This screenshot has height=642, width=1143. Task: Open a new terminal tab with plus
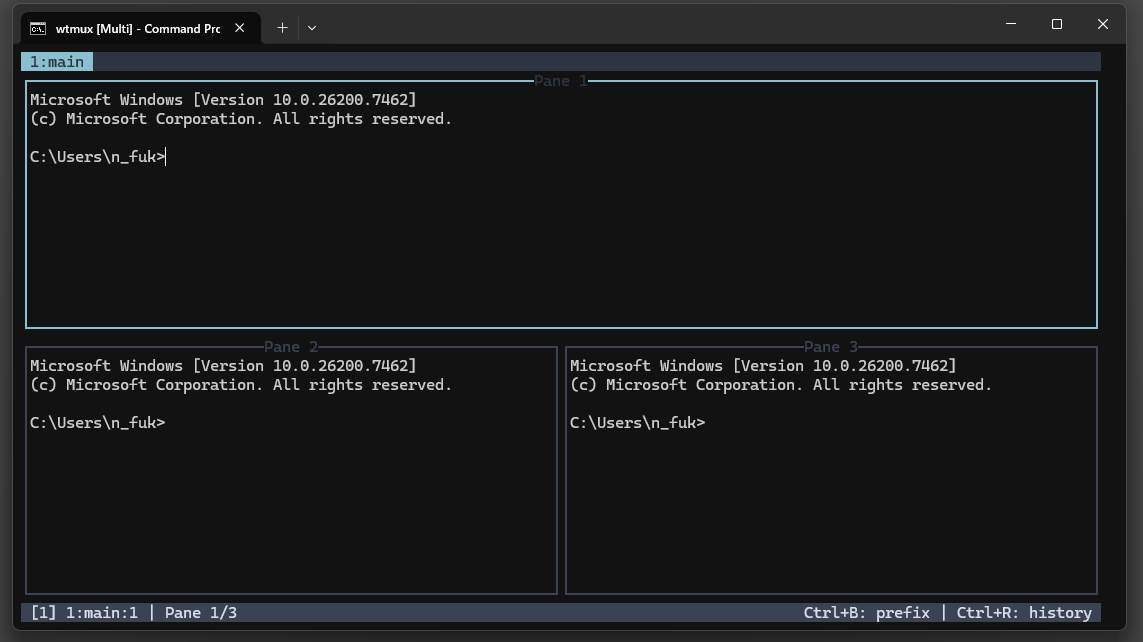point(282,28)
